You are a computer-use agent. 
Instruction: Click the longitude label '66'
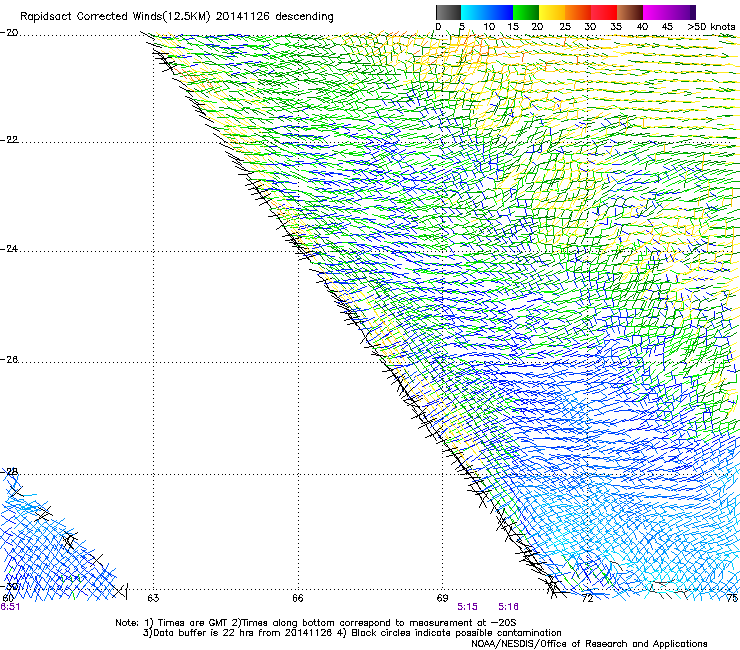coord(297,598)
